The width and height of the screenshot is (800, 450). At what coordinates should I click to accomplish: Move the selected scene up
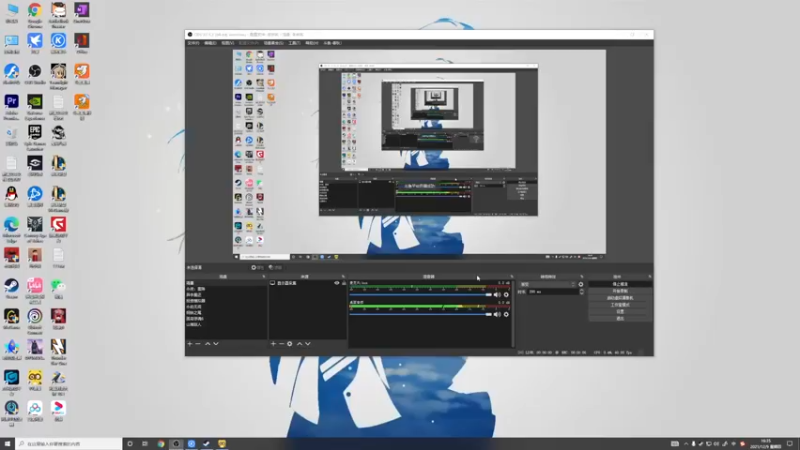(x=208, y=344)
